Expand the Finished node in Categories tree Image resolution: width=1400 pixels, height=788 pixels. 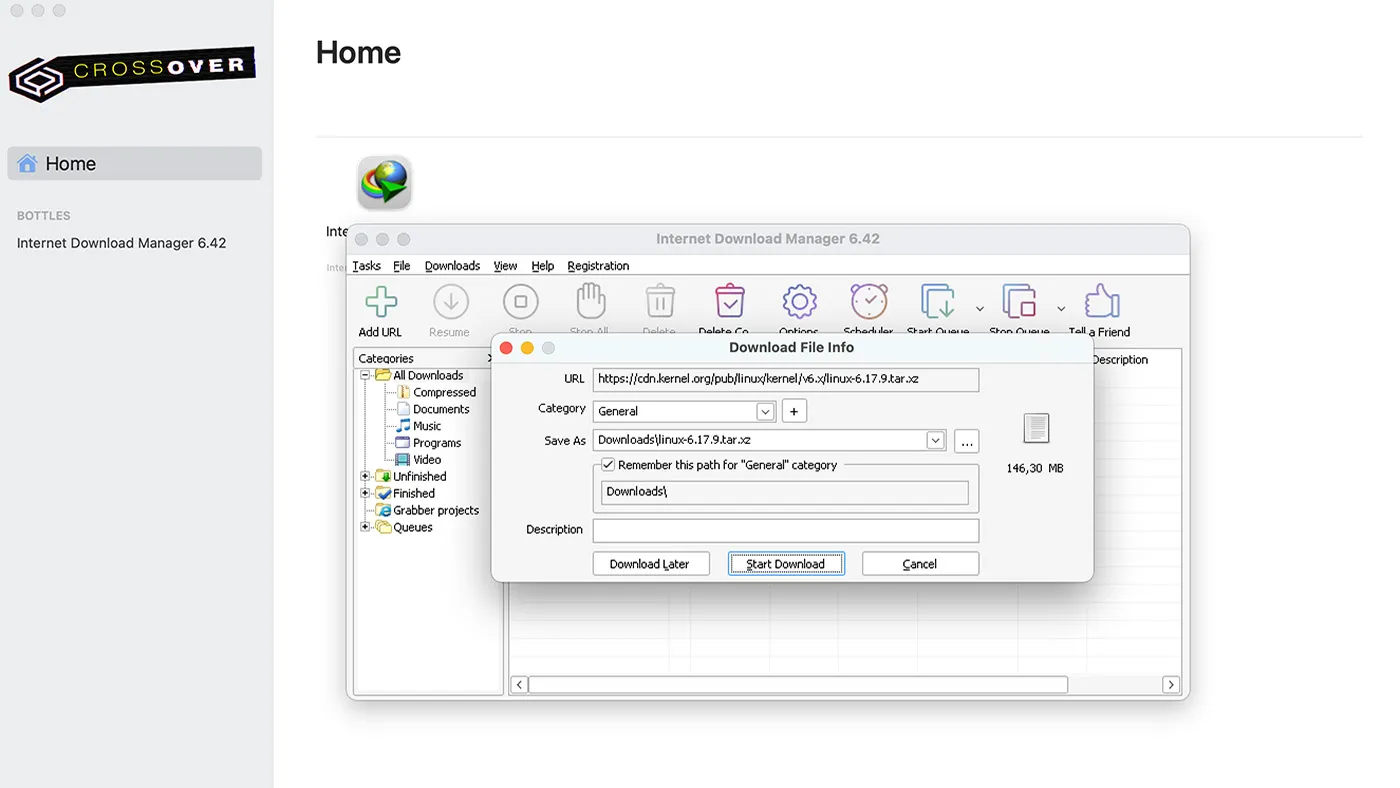pos(365,493)
